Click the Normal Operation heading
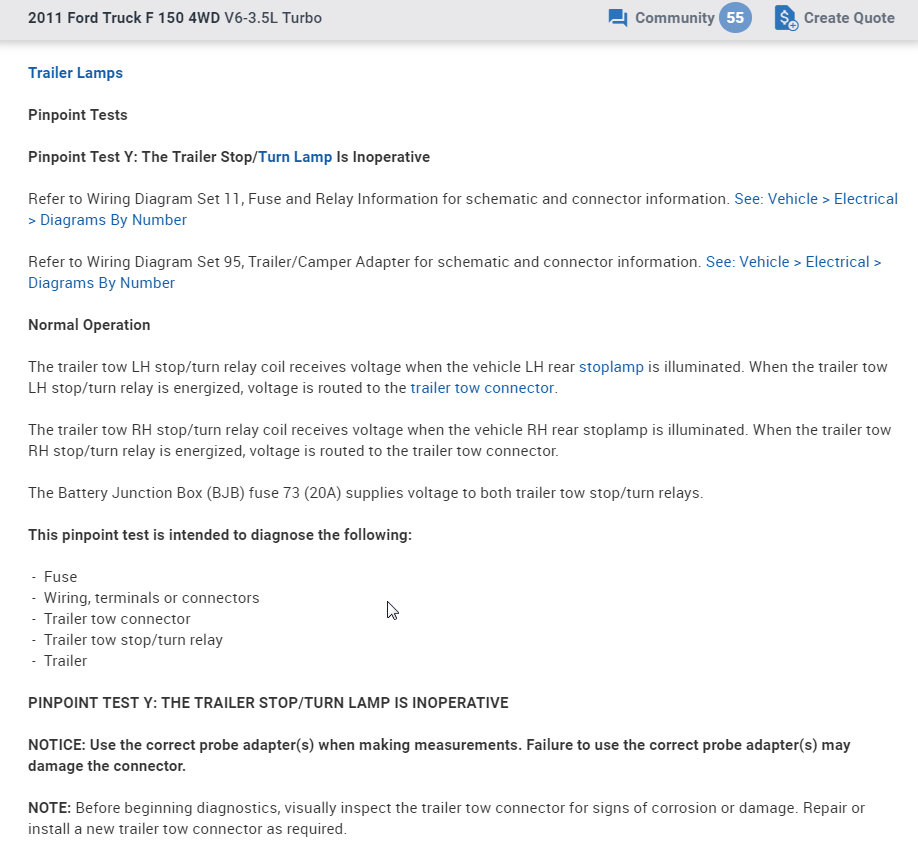This screenshot has height=860, width=918. pyautogui.click(x=89, y=325)
